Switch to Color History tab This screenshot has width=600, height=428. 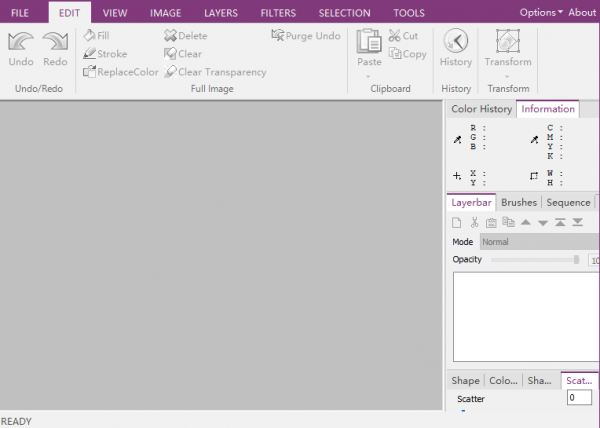pos(481,109)
